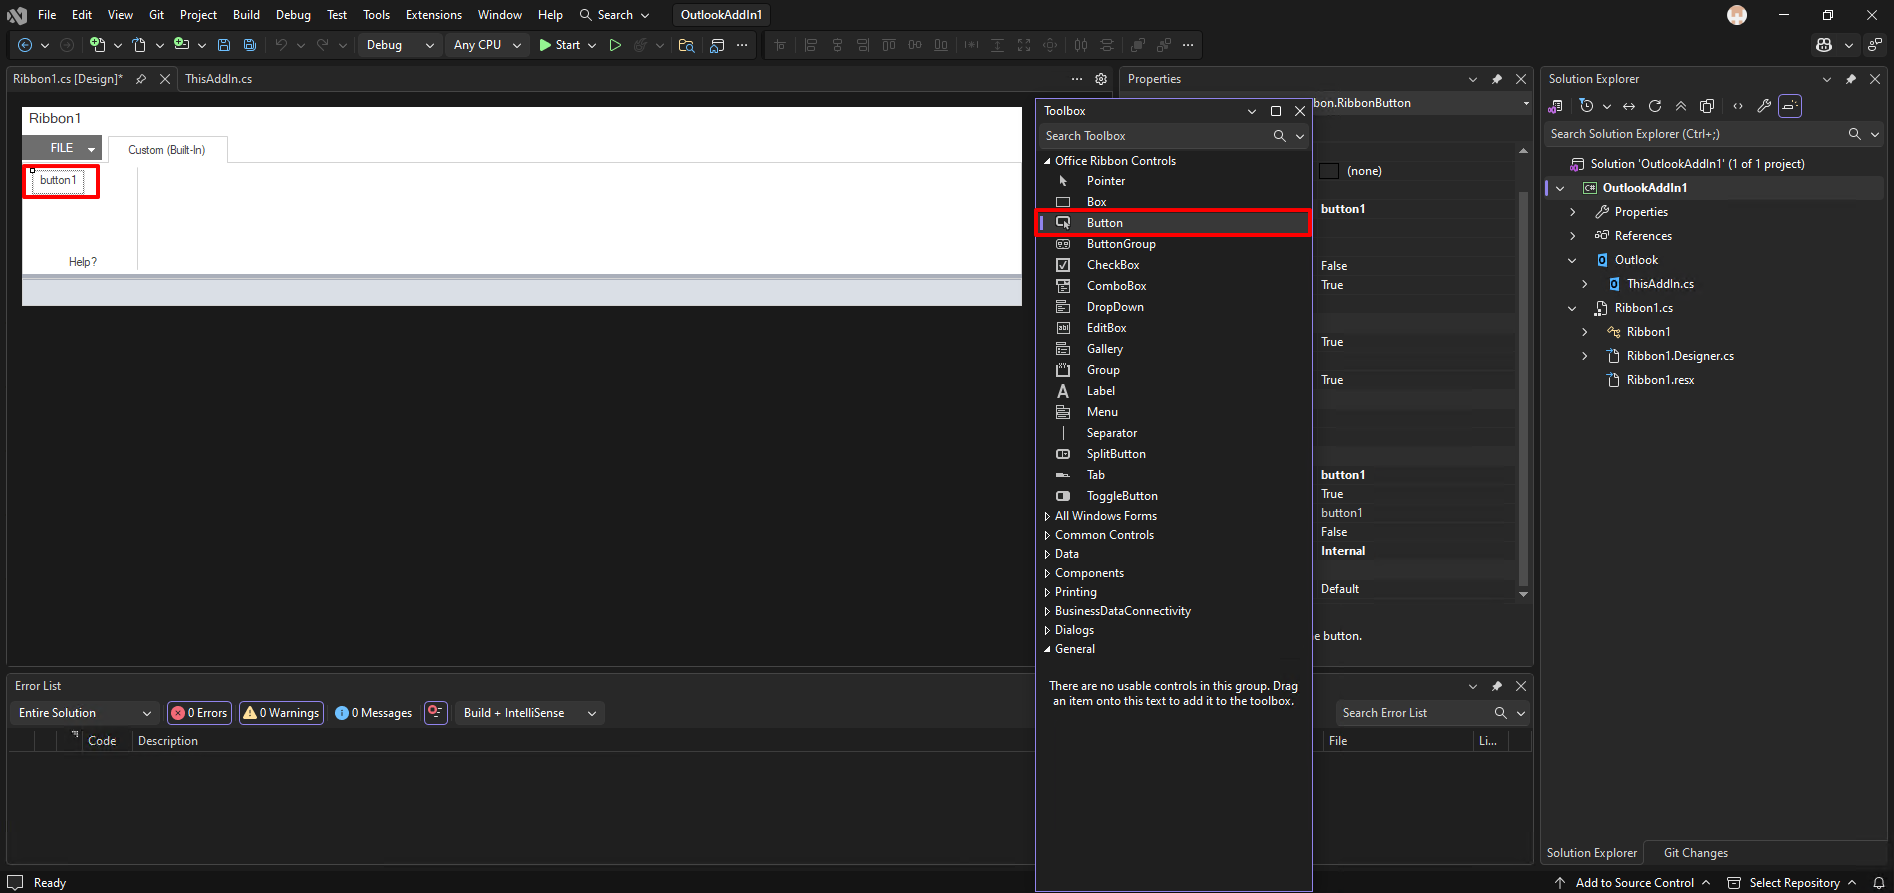
Task: Click the Find in Files folder icon
Action: click(x=686, y=45)
